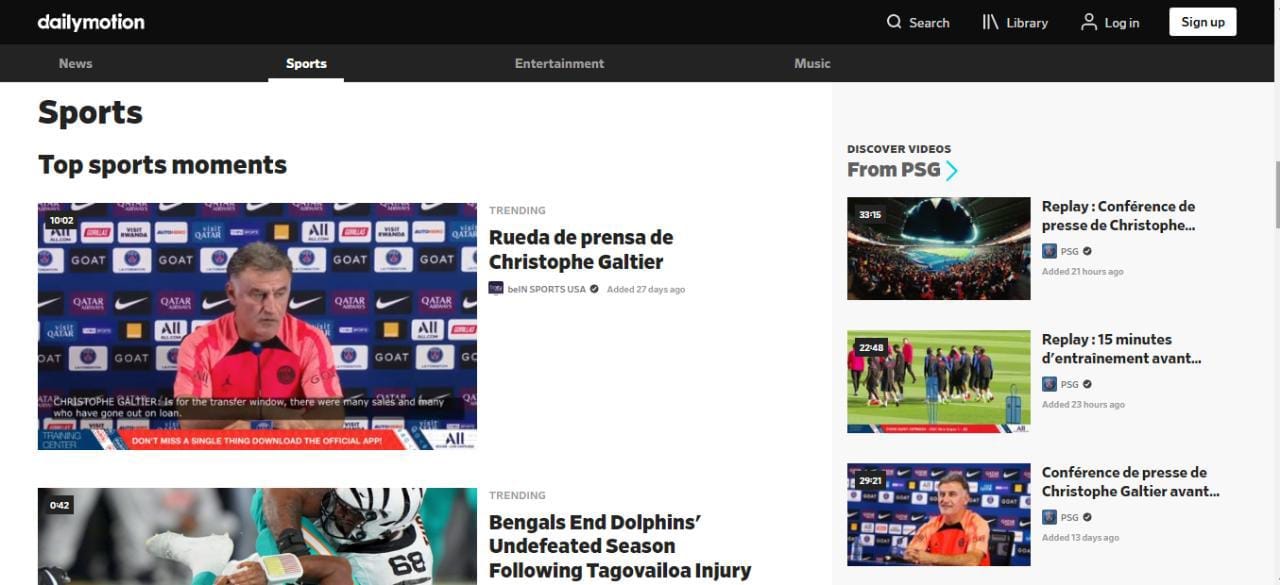
Task: Open Library via bookshelf icon
Action: [990, 22]
